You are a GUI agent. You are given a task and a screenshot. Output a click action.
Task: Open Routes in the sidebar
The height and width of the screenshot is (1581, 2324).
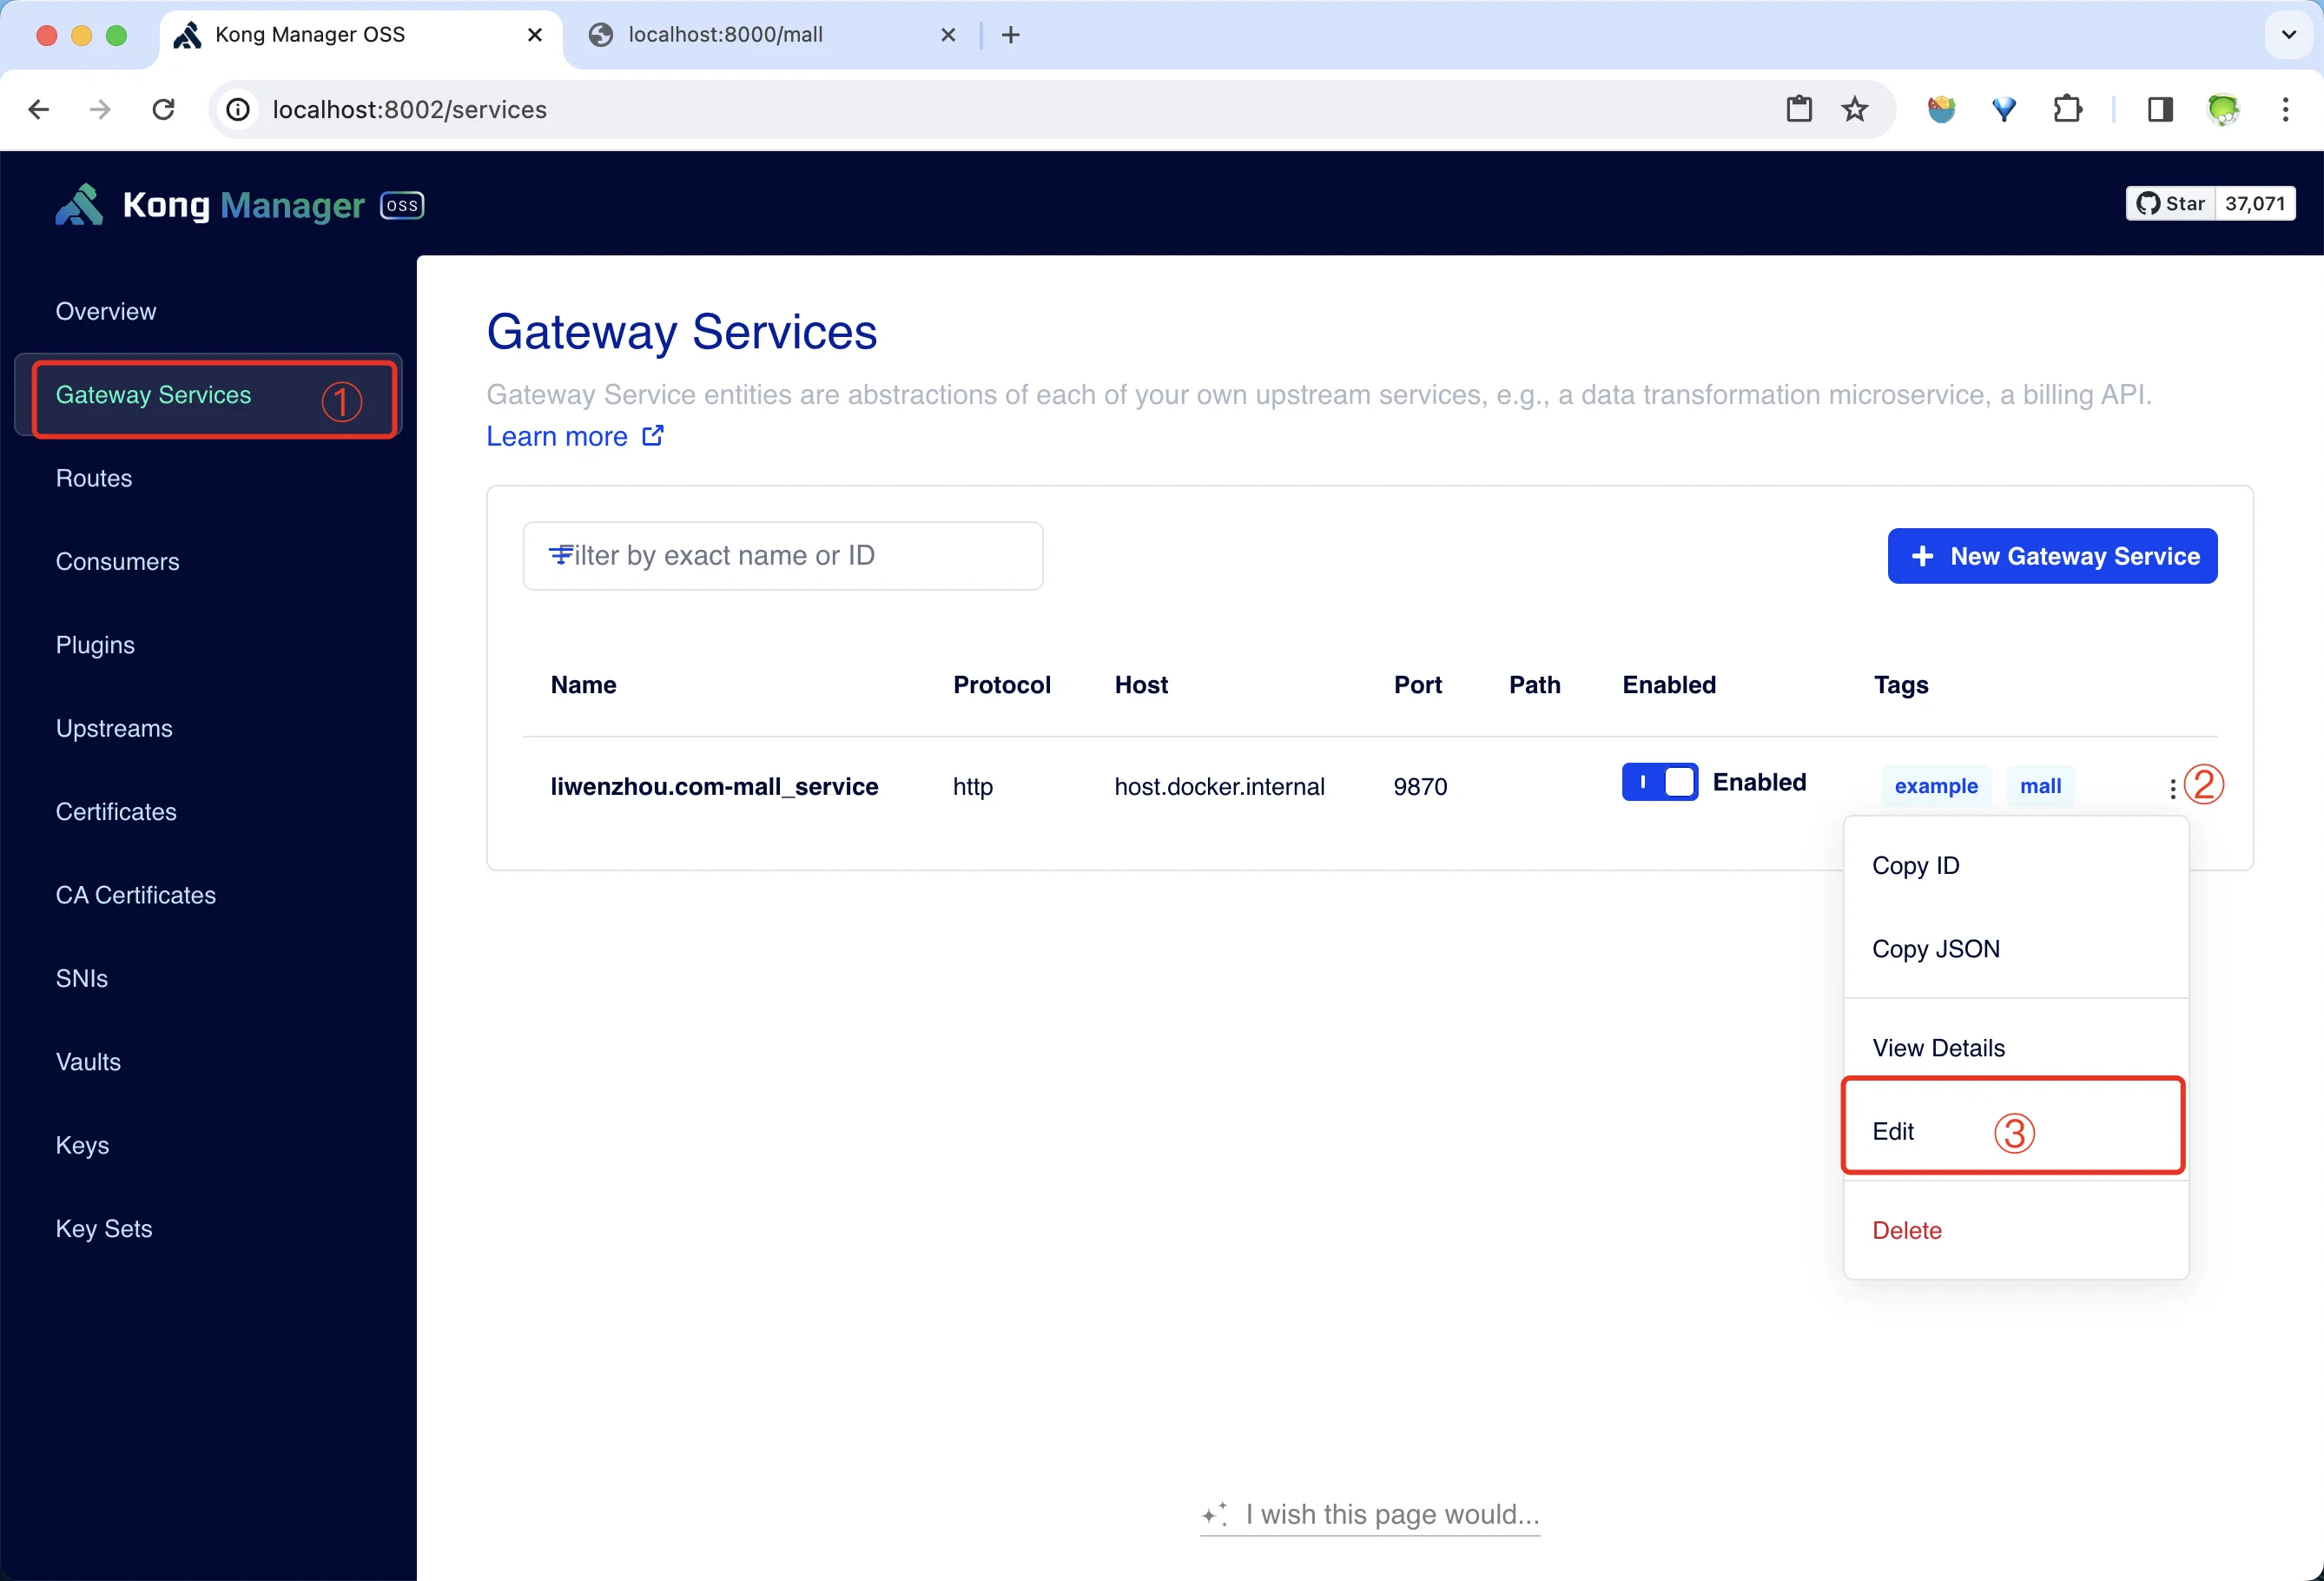tap(94, 478)
